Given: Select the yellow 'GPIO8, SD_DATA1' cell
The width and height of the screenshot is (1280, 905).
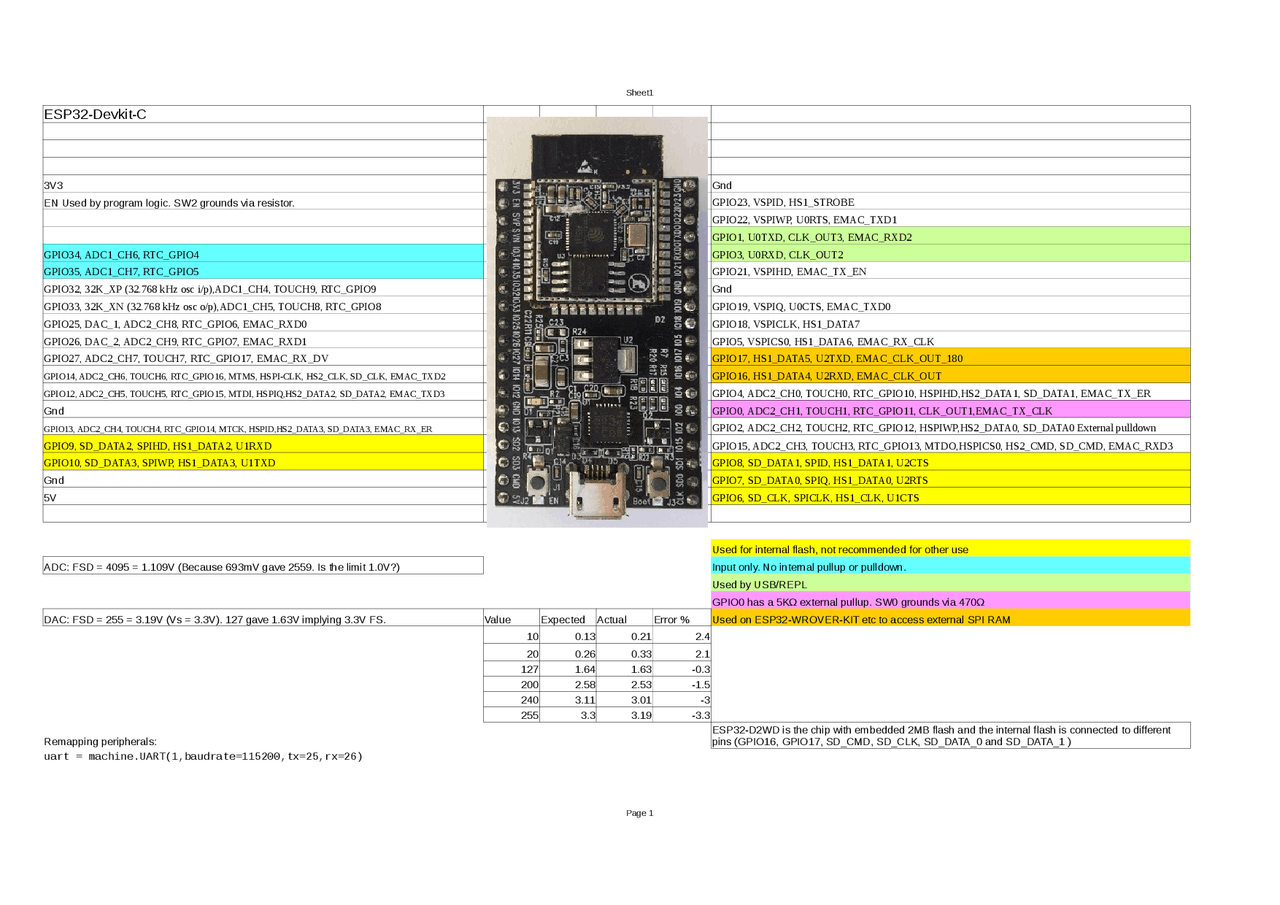Looking at the screenshot, I should tap(950, 462).
